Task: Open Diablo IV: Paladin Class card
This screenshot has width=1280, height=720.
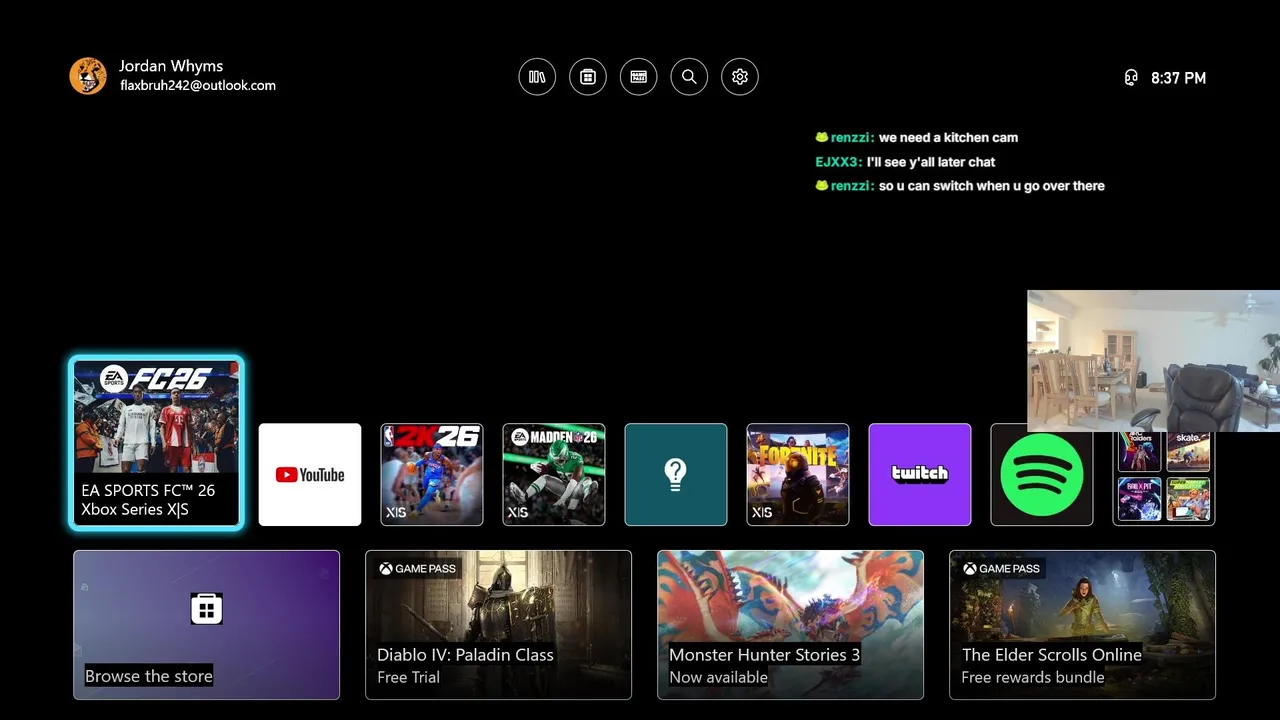Action: [498, 625]
